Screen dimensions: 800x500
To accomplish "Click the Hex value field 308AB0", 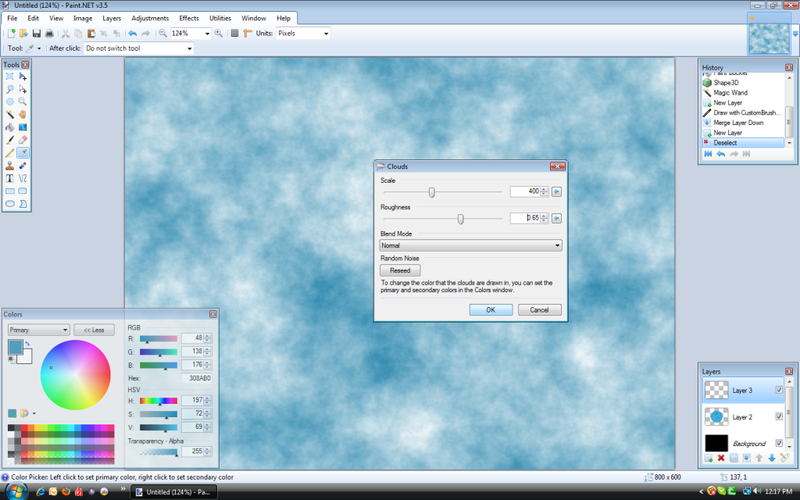I will [196, 378].
